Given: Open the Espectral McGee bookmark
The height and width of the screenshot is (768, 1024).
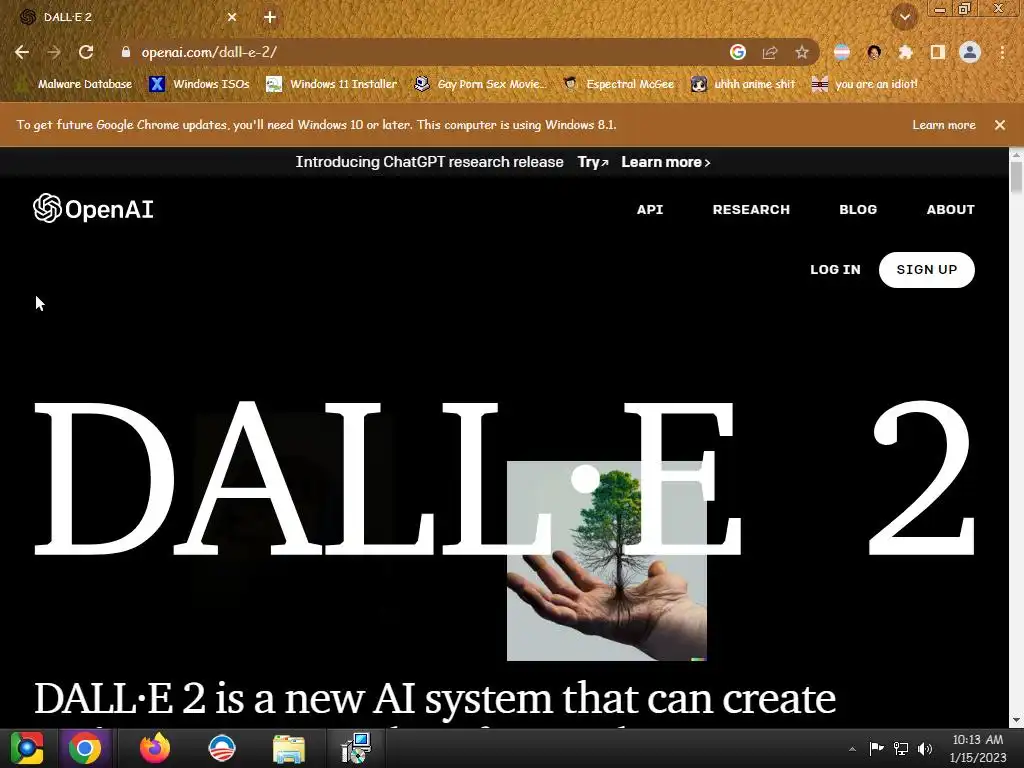Looking at the screenshot, I should click(618, 84).
